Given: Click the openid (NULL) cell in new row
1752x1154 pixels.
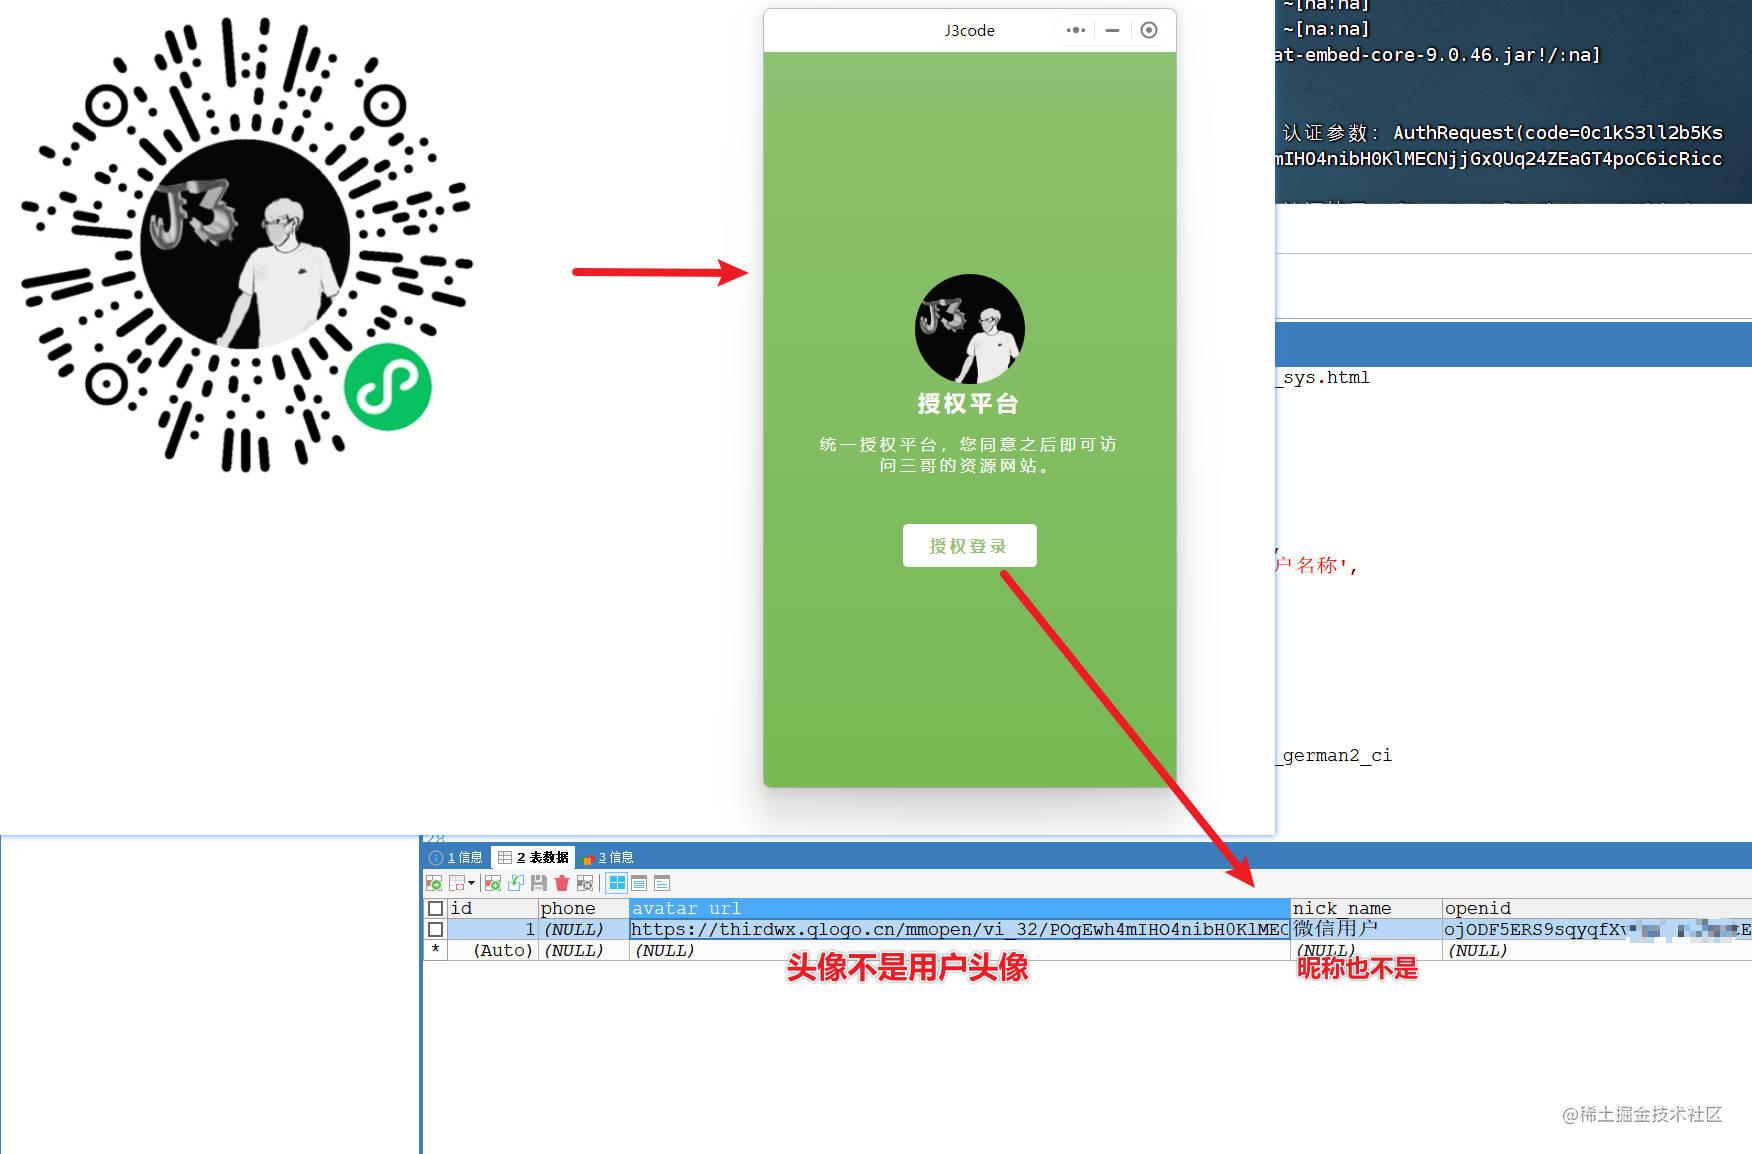Looking at the screenshot, I should tap(1597, 950).
